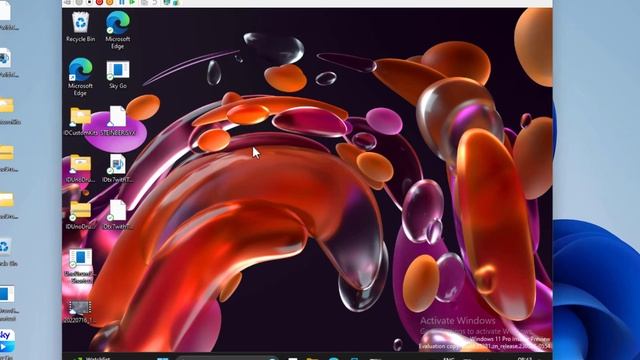The width and height of the screenshot is (640, 360).
Task: Pause the virtual machine with blue pause icon
Action: point(122,2)
